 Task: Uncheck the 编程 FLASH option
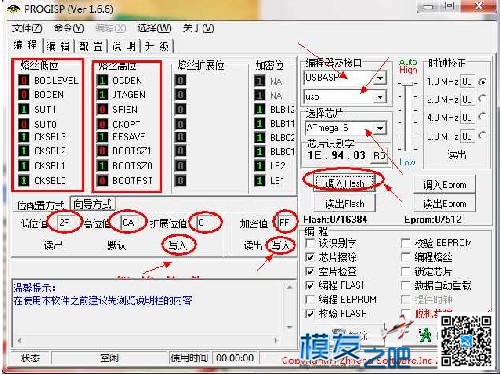(310, 285)
